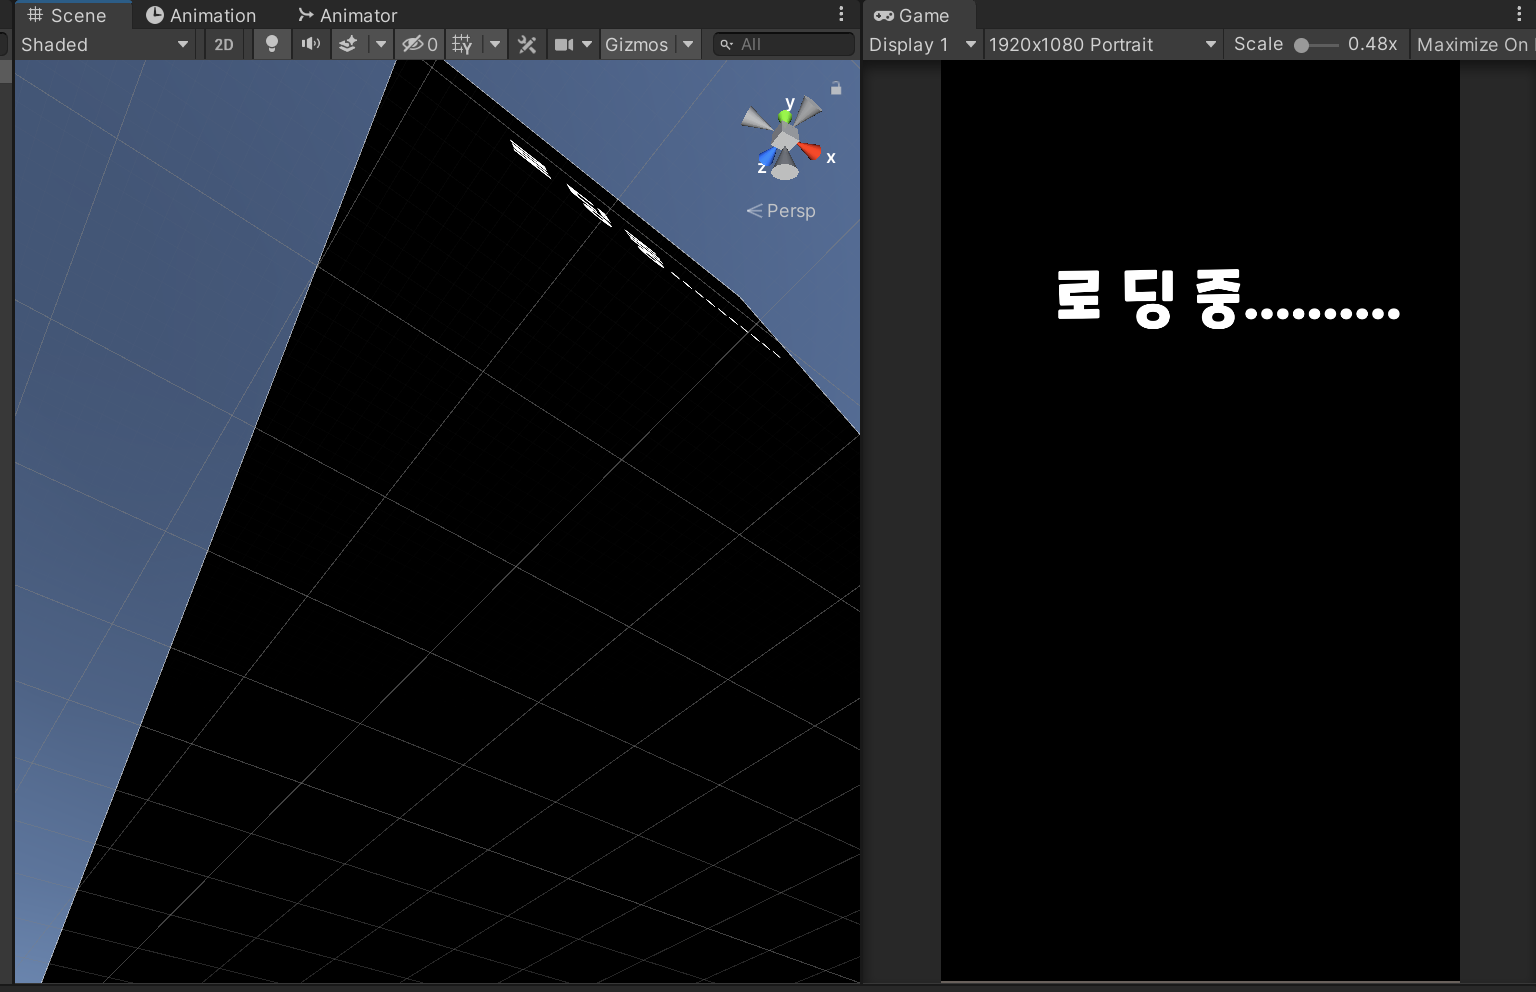This screenshot has height=992, width=1536.
Task: Focus the scene search field
Action: click(x=784, y=44)
